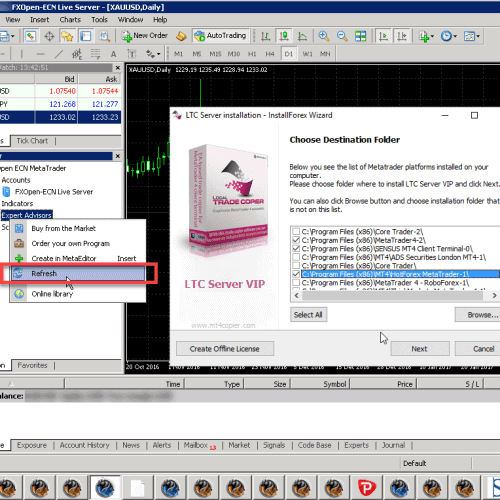Image resolution: width=500 pixels, height=500 pixels.
Task: Select the equidistant channel tool
Action: [x=77, y=54]
